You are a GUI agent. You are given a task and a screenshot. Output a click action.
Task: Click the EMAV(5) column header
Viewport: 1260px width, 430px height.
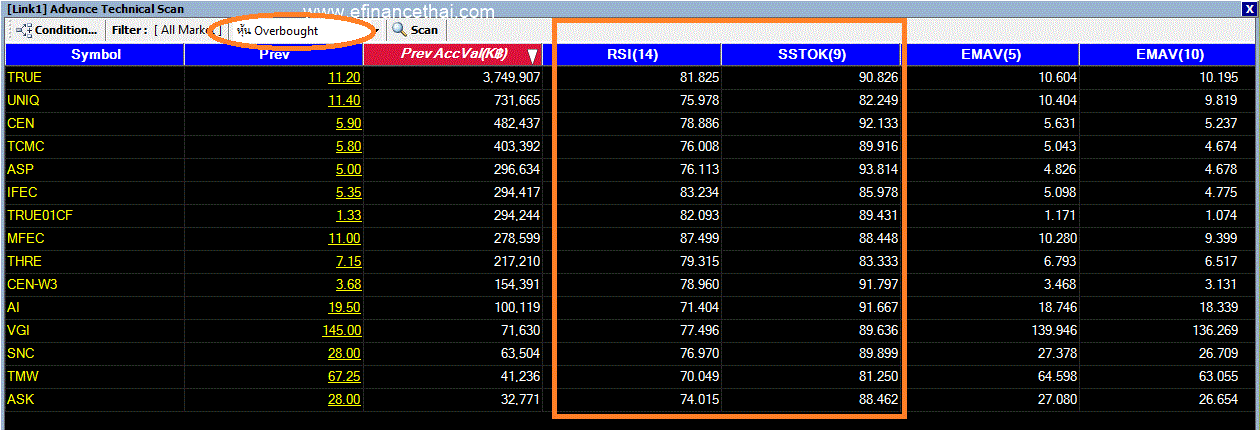(x=990, y=54)
